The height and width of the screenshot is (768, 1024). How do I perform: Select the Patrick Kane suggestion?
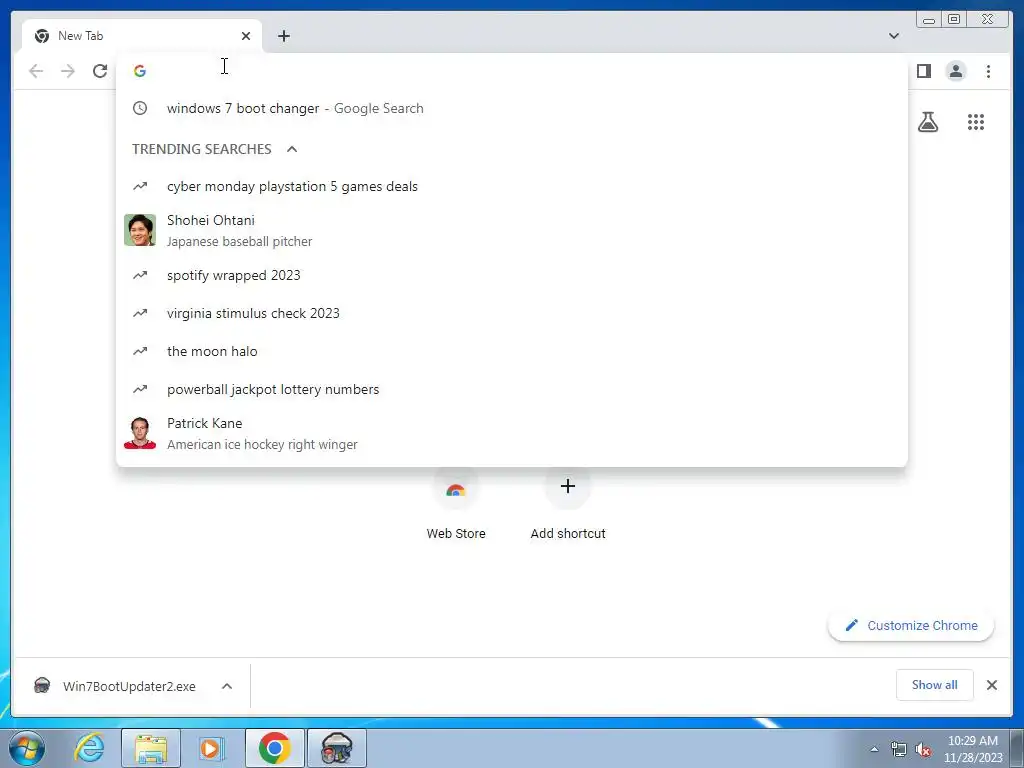[511, 434]
